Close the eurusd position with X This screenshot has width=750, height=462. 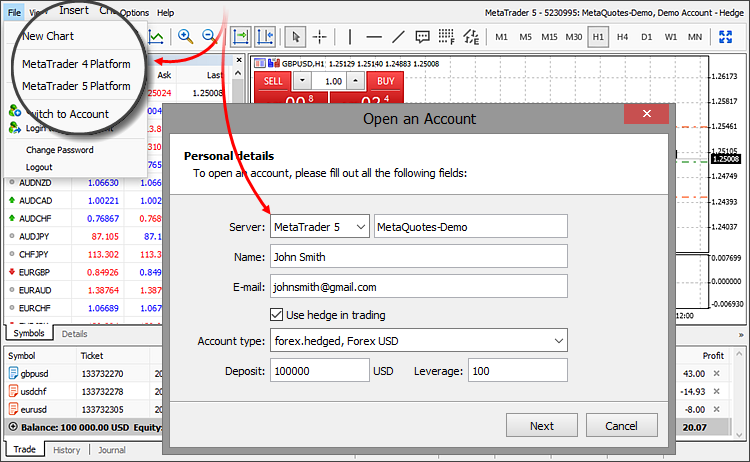tap(717, 409)
